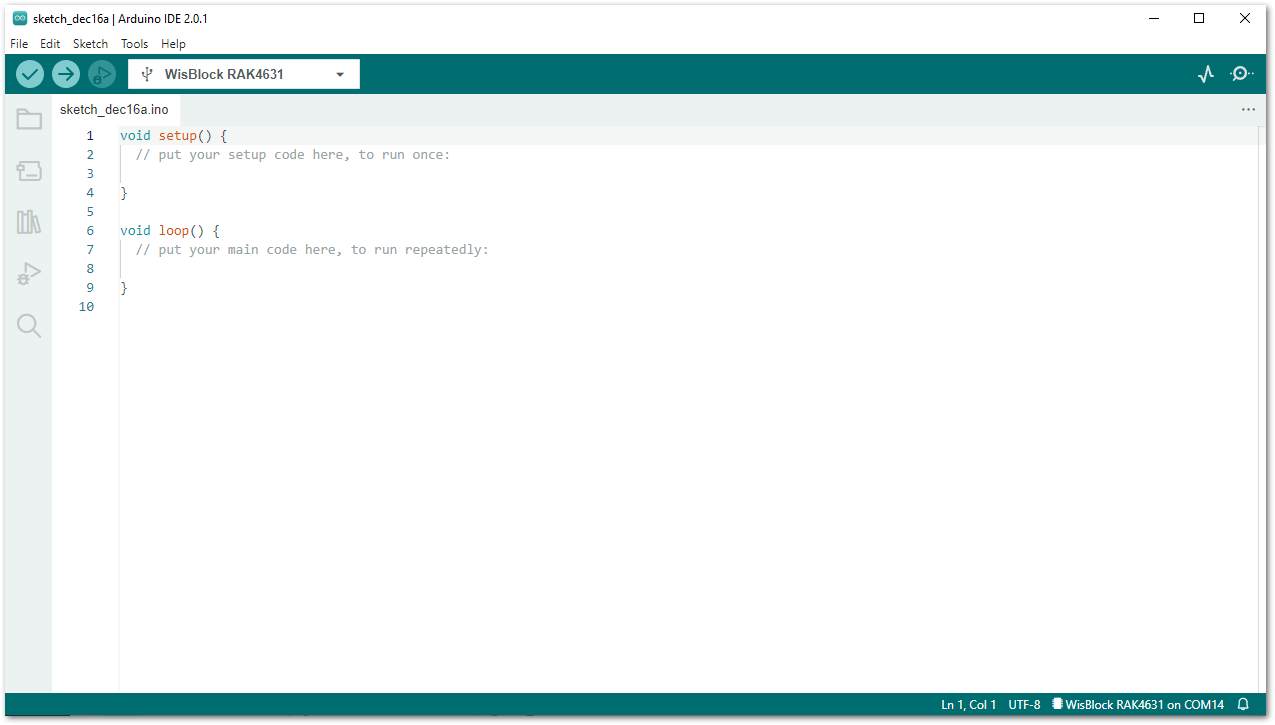This screenshot has height=725, width=1275.
Task: Select the sketch_dec16a.ino tab
Action: pyautogui.click(x=114, y=109)
